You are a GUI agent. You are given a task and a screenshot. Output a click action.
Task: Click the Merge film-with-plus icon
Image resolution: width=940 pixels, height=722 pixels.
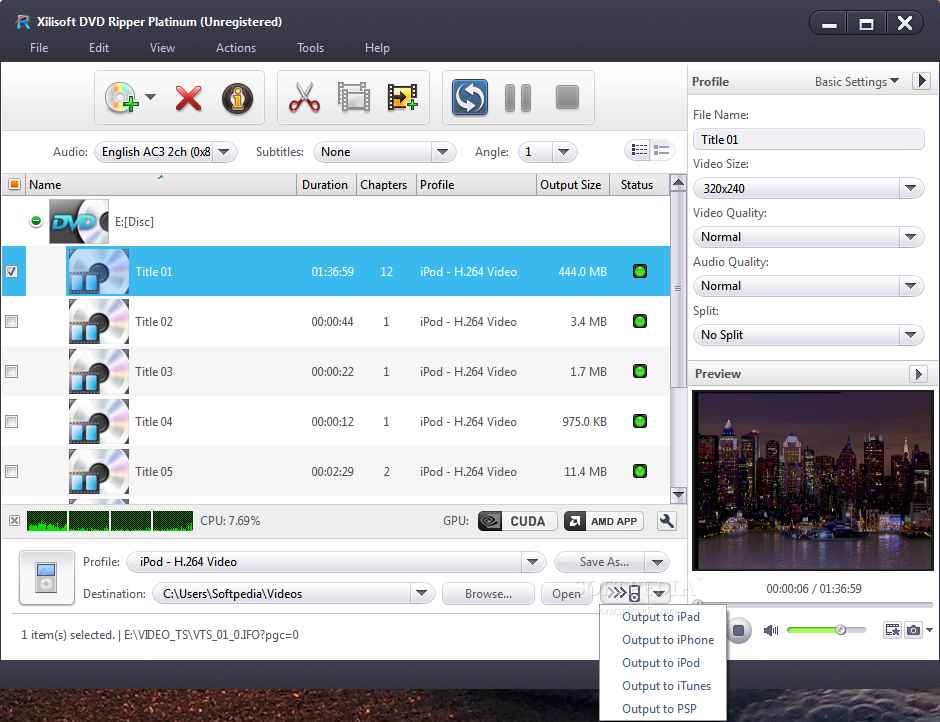(x=402, y=97)
